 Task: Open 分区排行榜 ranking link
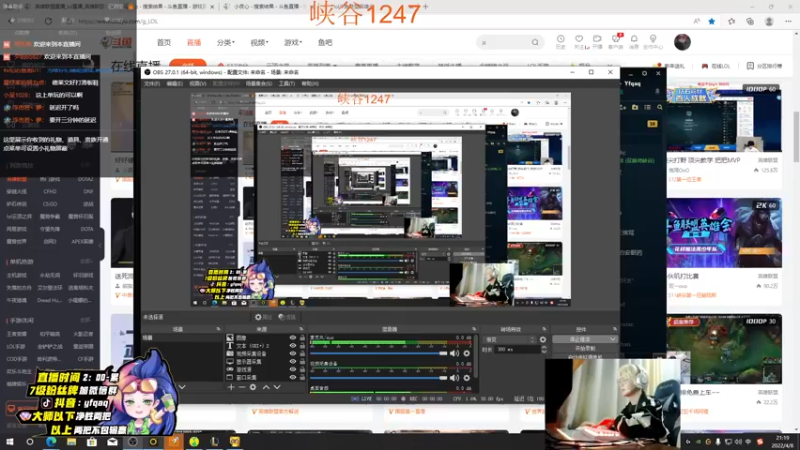tap(764, 66)
